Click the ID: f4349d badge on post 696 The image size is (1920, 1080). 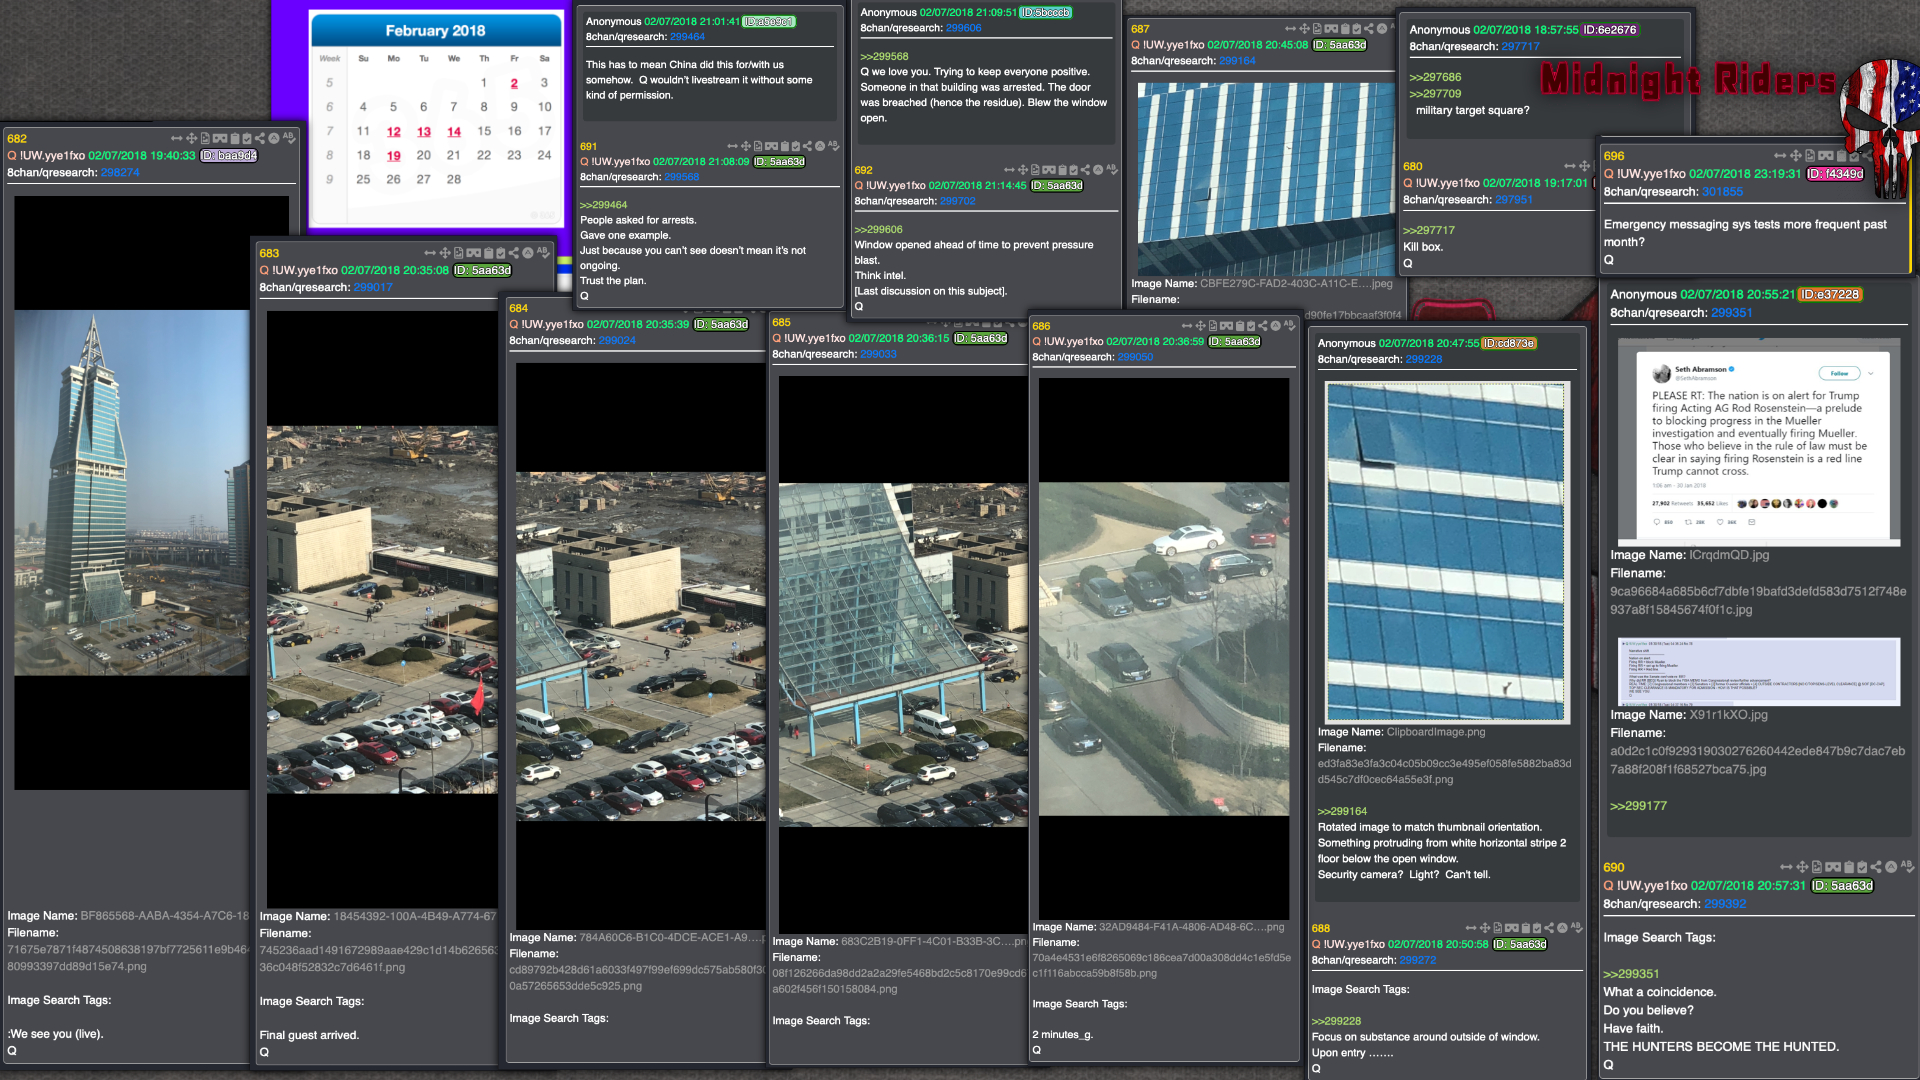click(1835, 174)
